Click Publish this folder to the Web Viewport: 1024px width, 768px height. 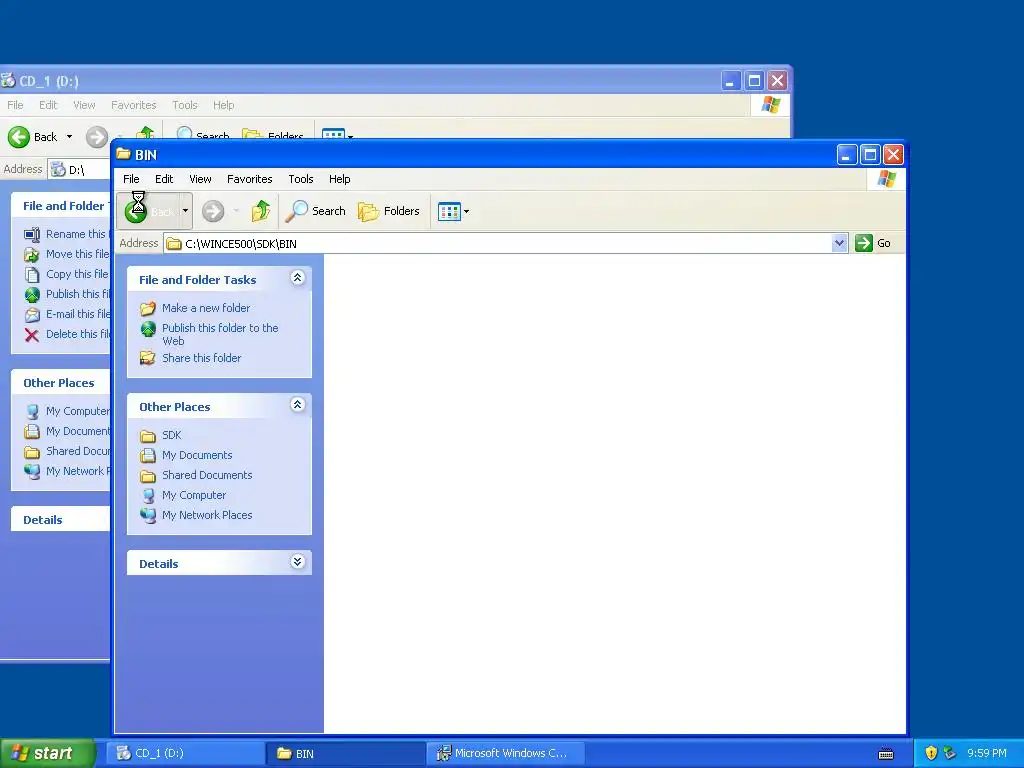(x=220, y=334)
